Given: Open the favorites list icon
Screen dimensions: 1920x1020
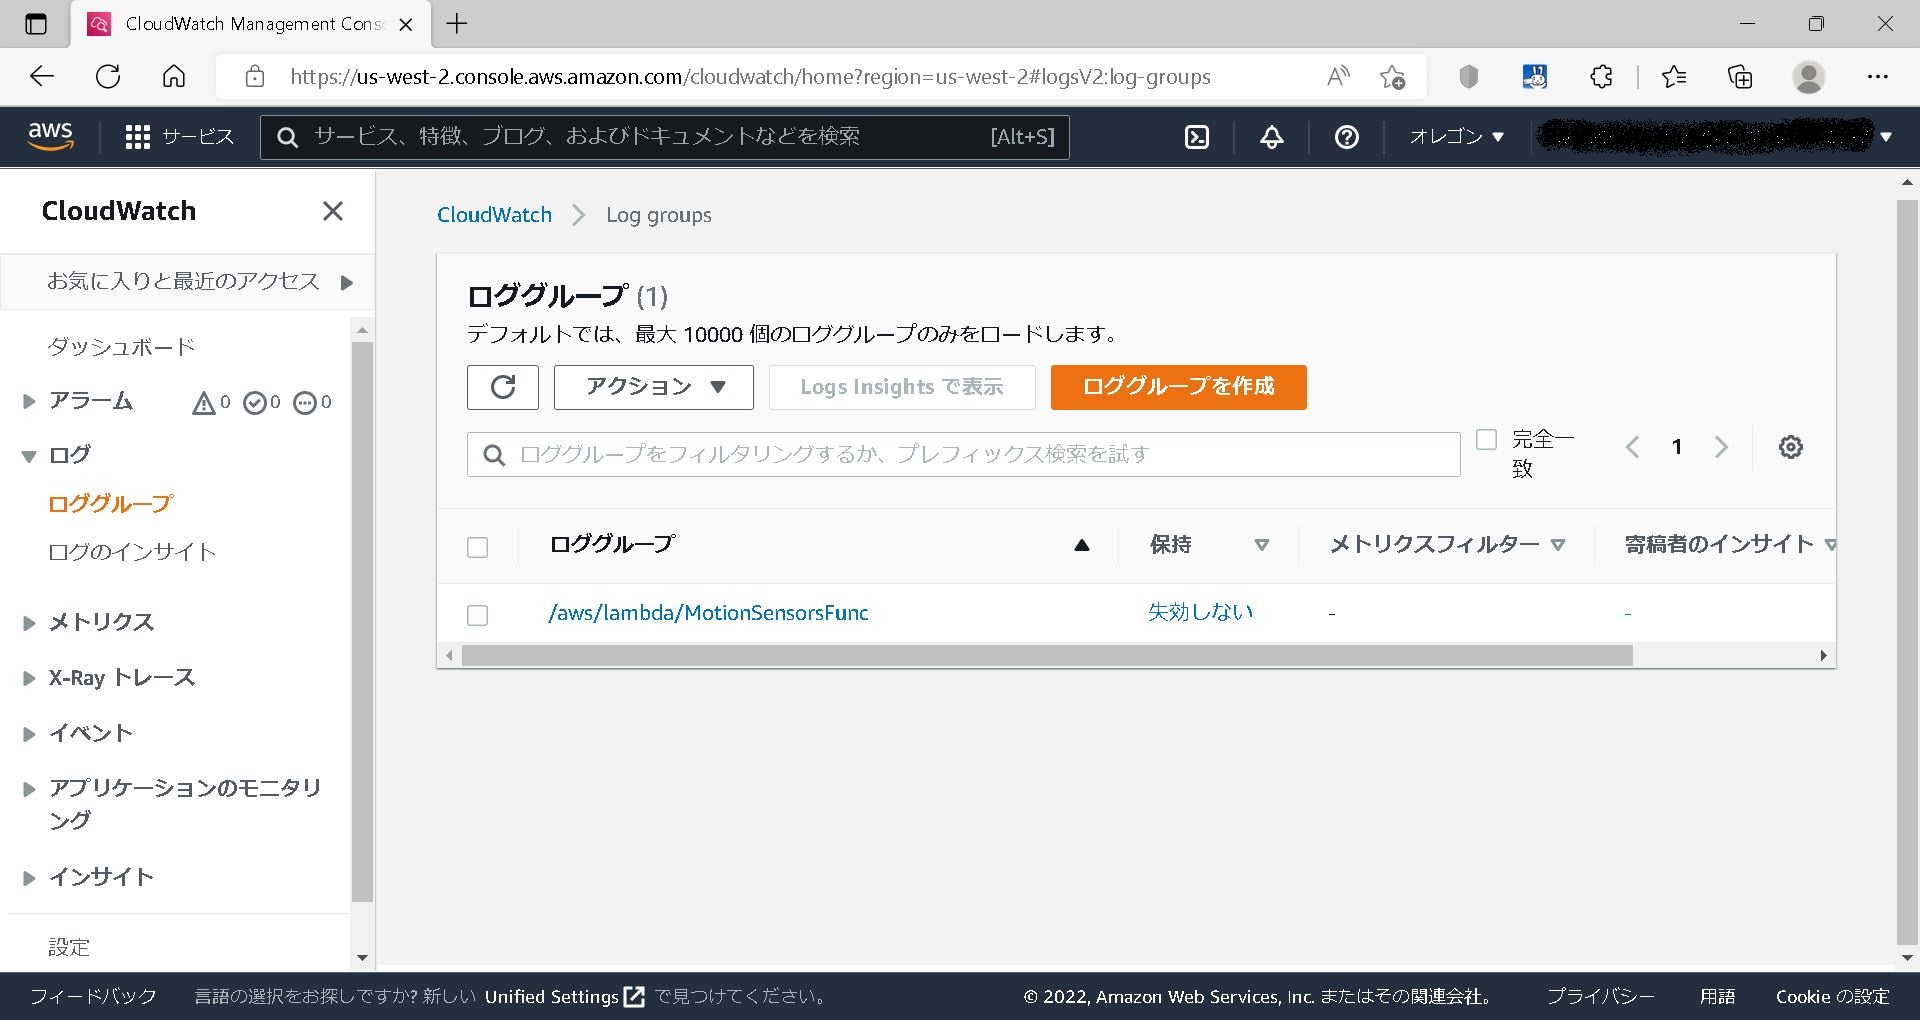Looking at the screenshot, I should pyautogui.click(x=1673, y=76).
